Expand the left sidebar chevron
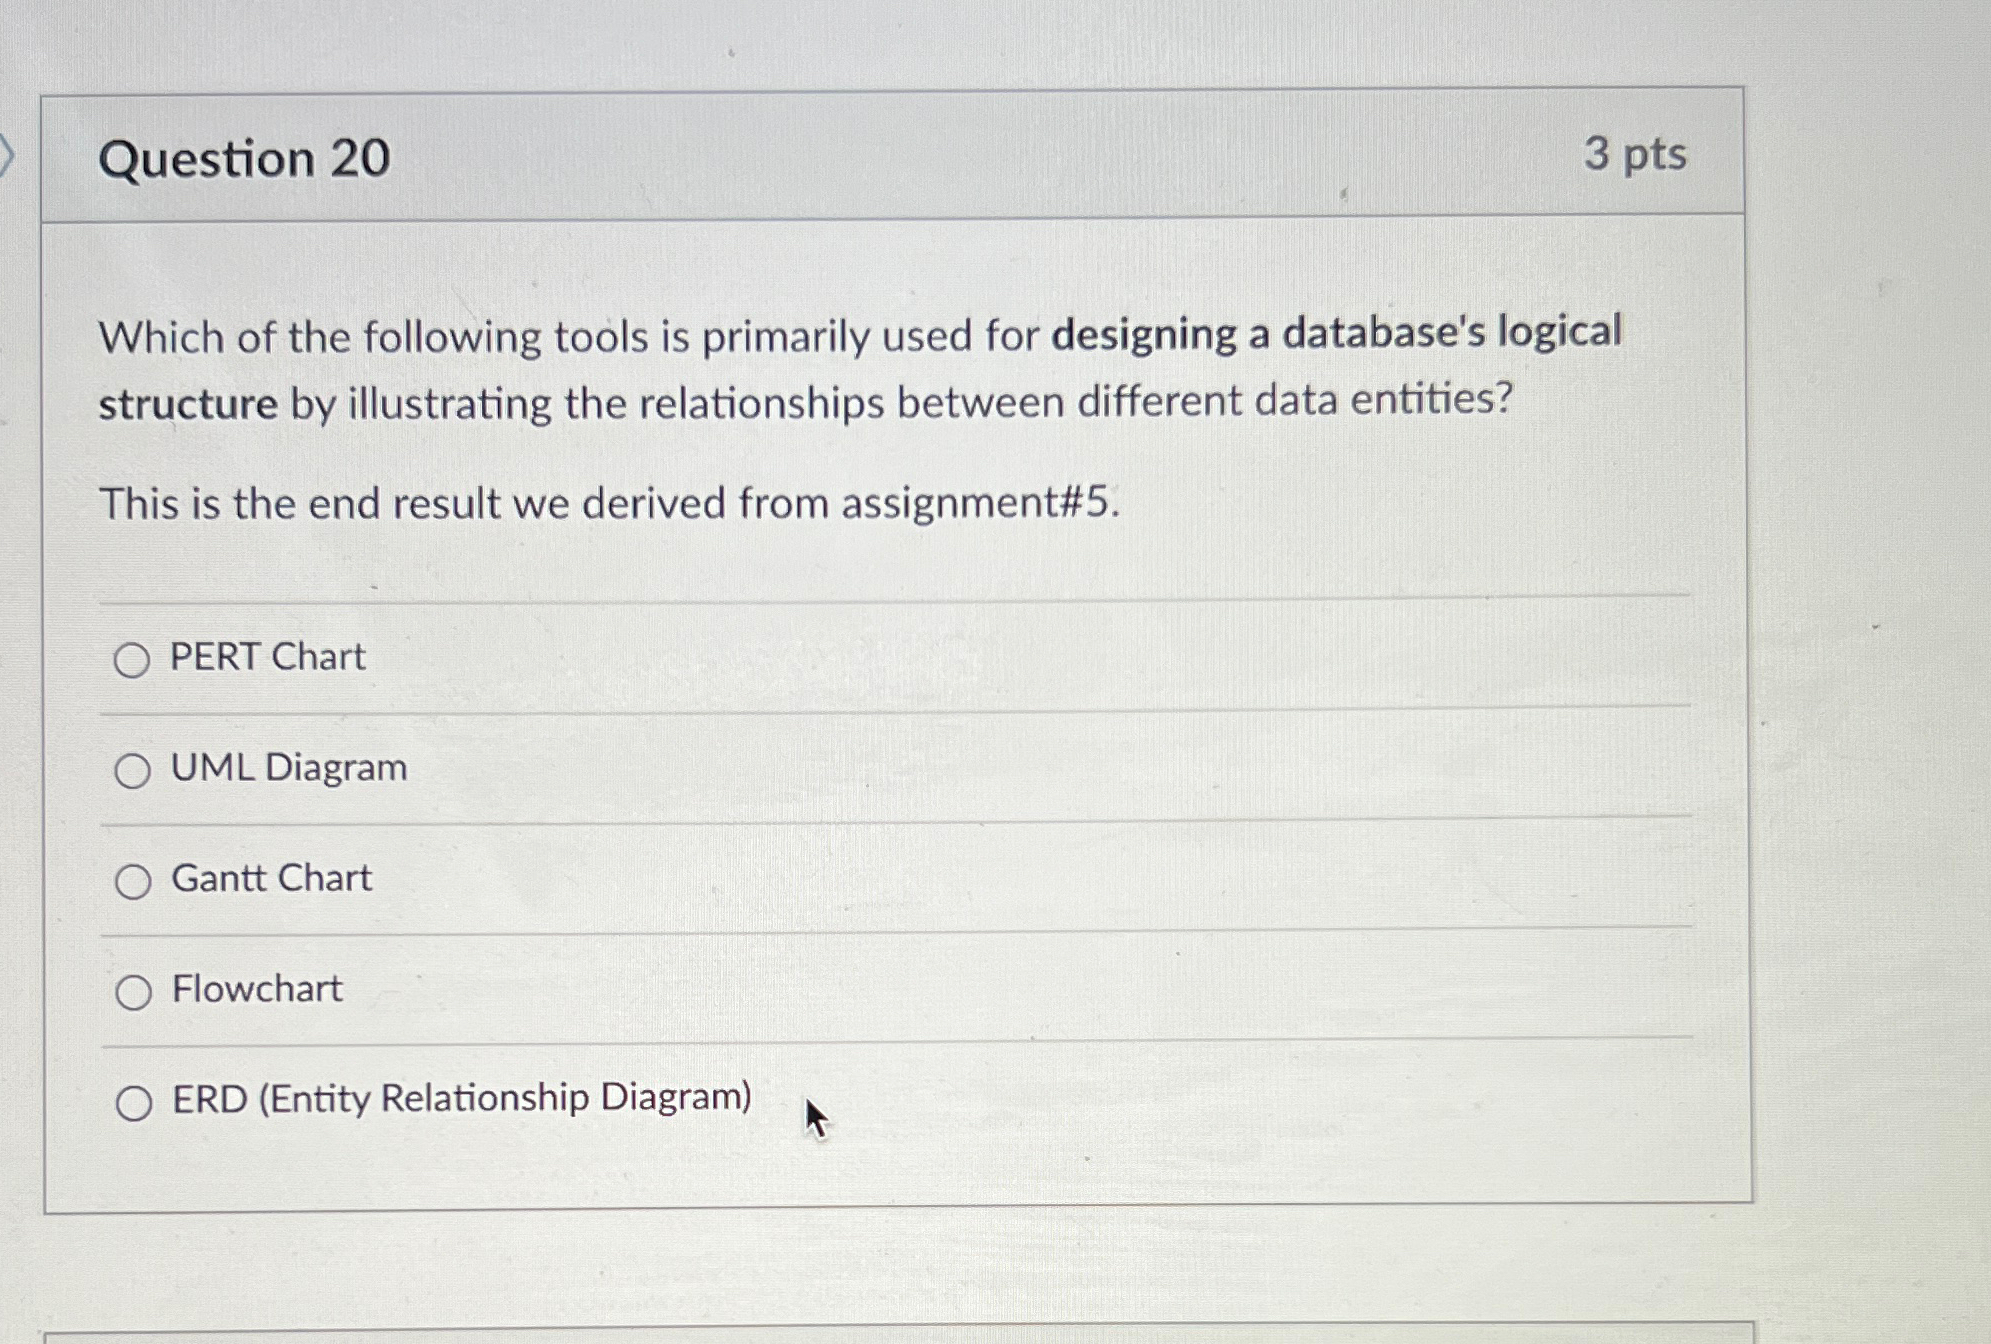The height and width of the screenshot is (1344, 1991). 8,155
